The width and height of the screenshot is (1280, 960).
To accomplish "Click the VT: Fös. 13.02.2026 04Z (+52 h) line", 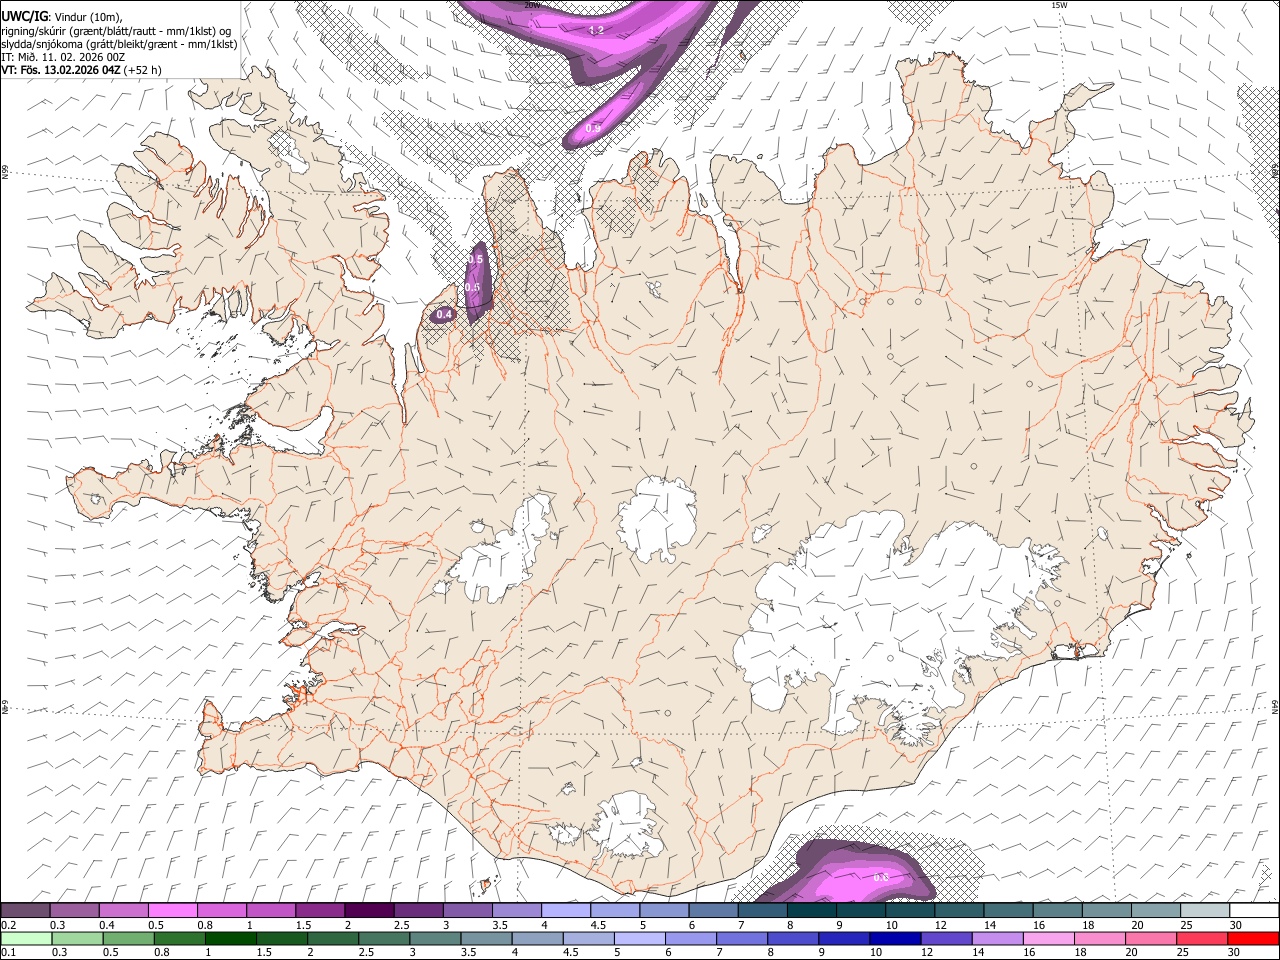I will [x=81, y=70].
